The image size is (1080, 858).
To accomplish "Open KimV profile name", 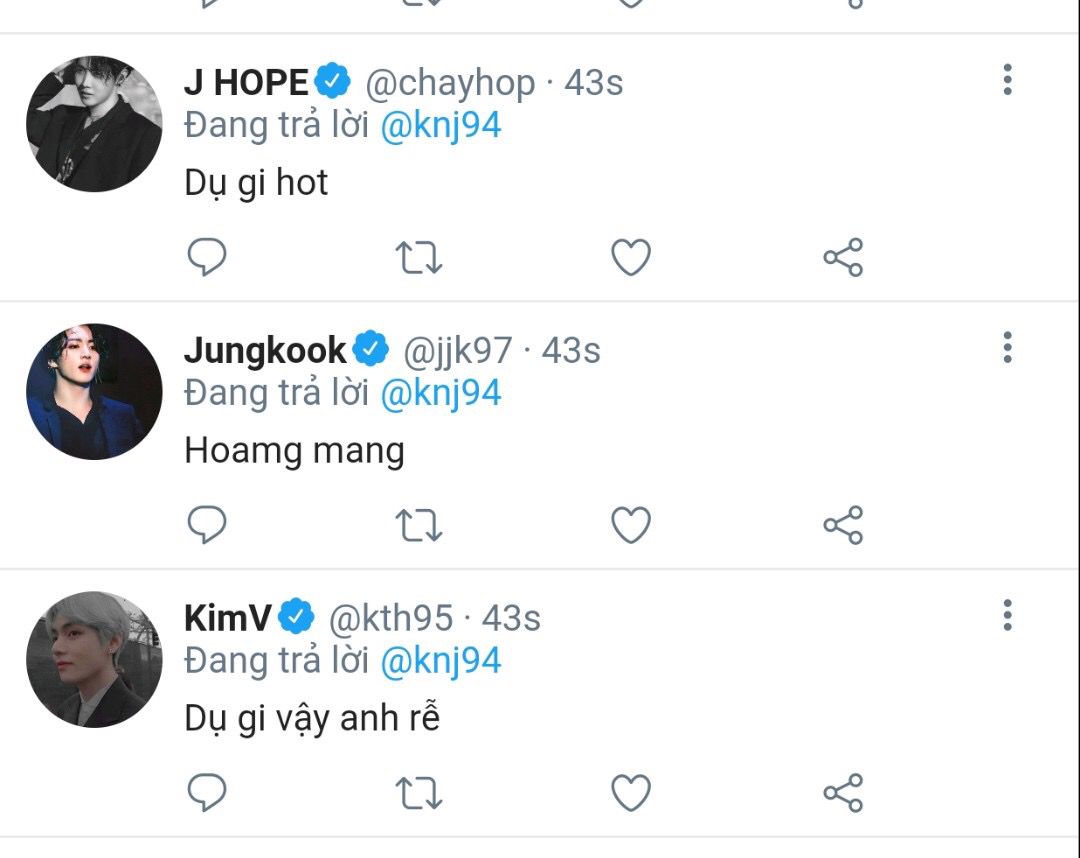I will coord(228,618).
